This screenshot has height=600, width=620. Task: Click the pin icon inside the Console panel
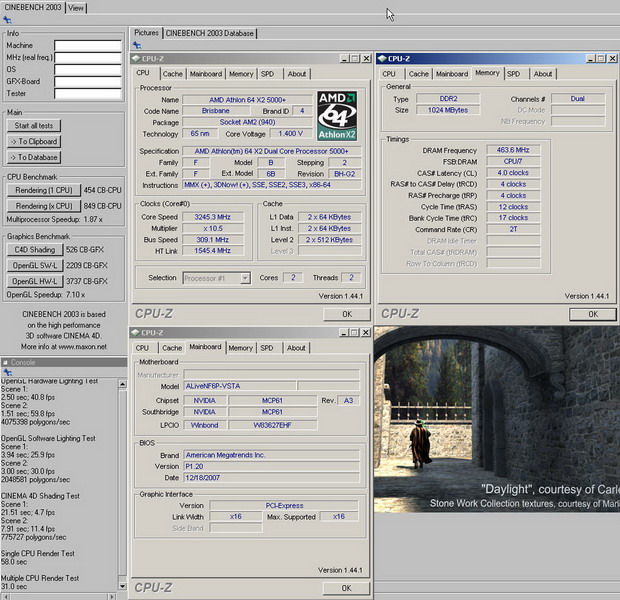point(5,372)
